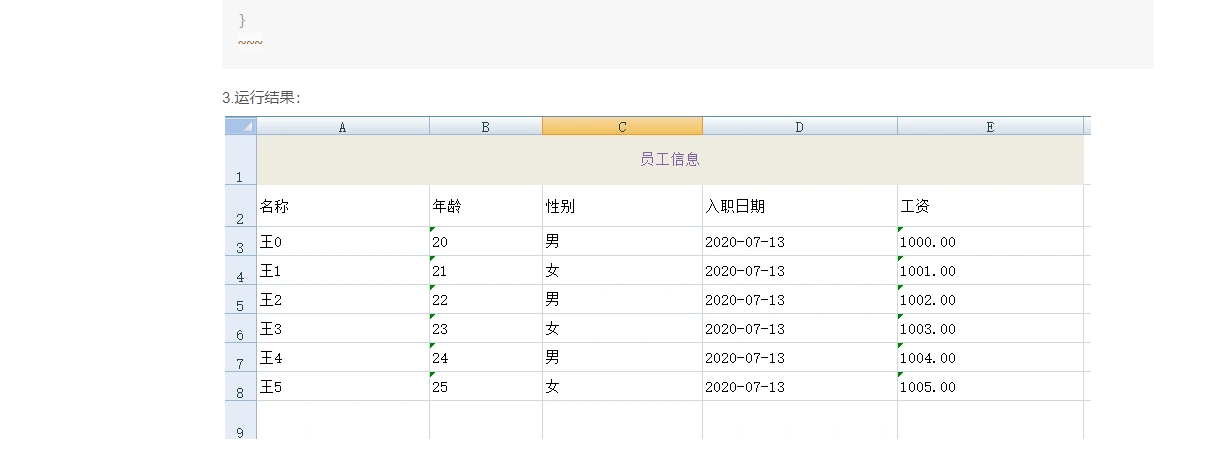Select the 女 gender cell in 王3's row

click(622, 329)
